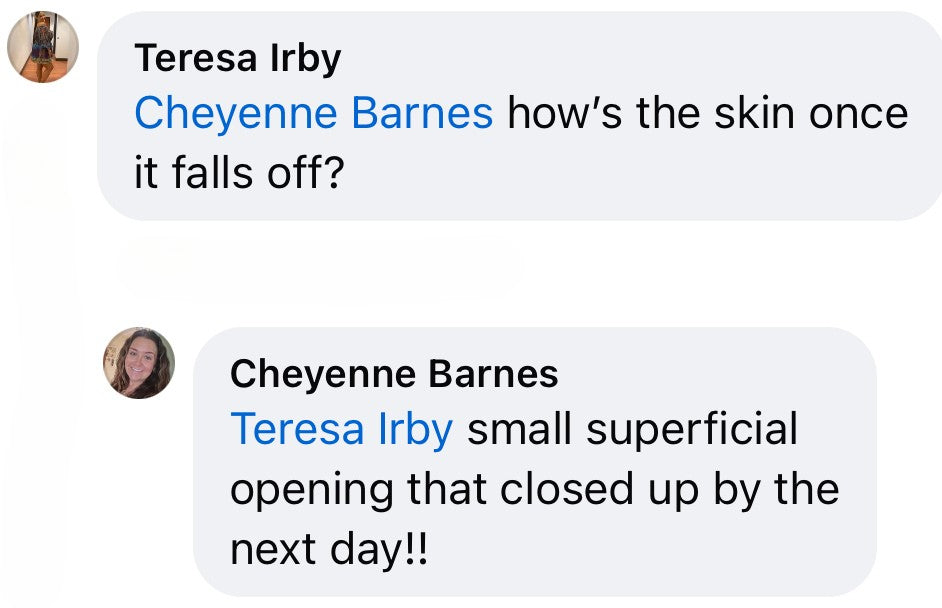Click the text "it falls off?"
This screenshot has width=942, height=608.
[x=239, y=174]
